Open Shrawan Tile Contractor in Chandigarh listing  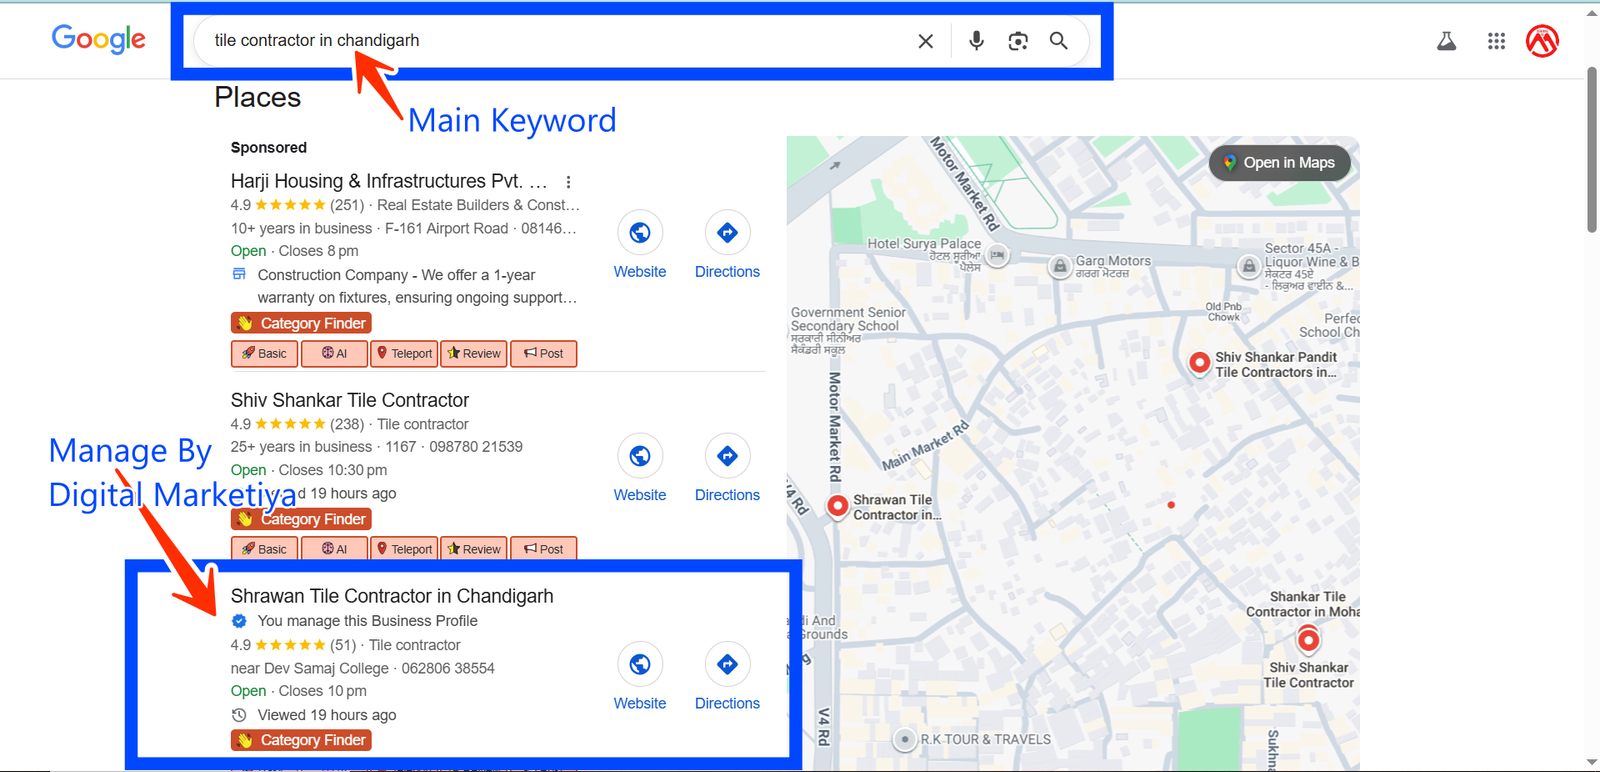coord(392,596)
